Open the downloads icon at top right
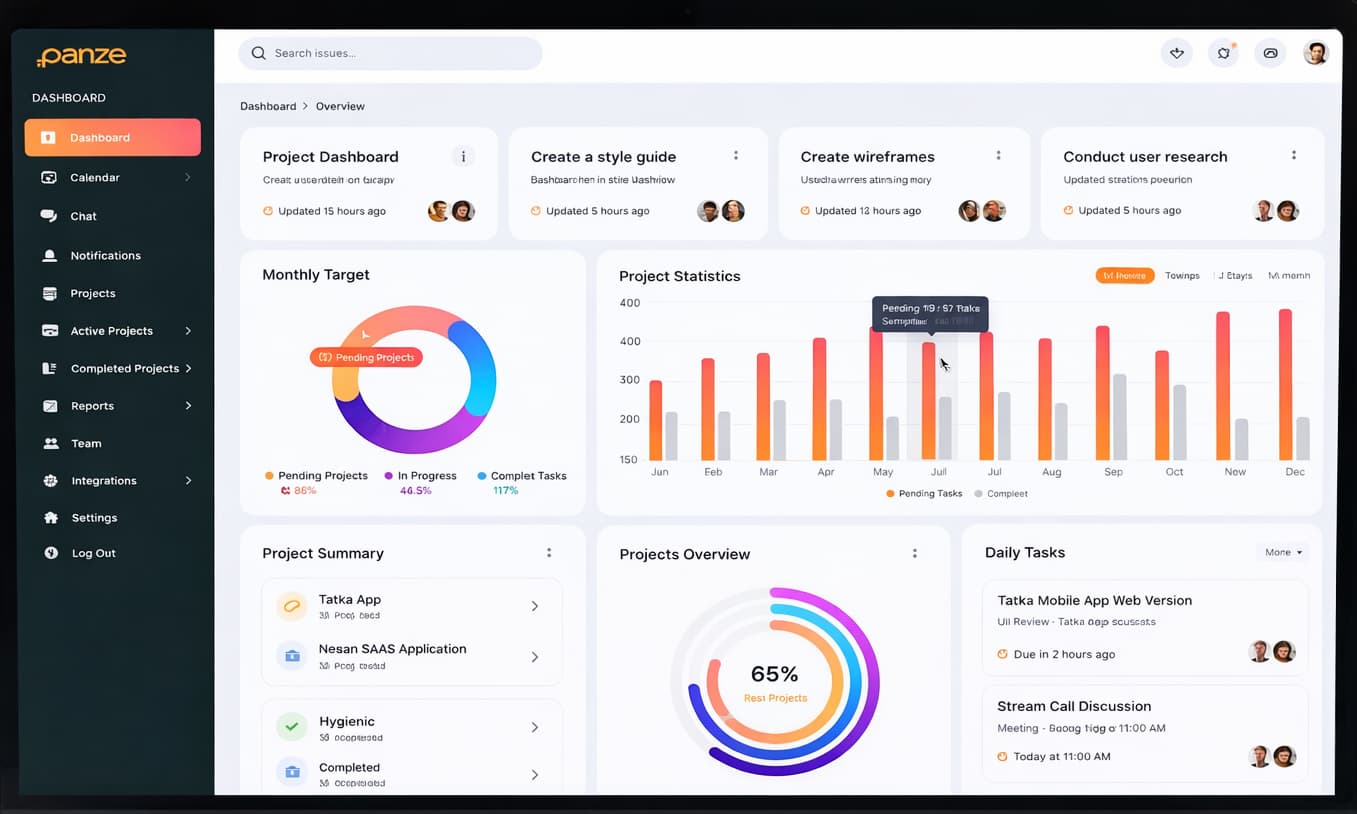Screen dimensions: 1357x814 click(1177, 53)
